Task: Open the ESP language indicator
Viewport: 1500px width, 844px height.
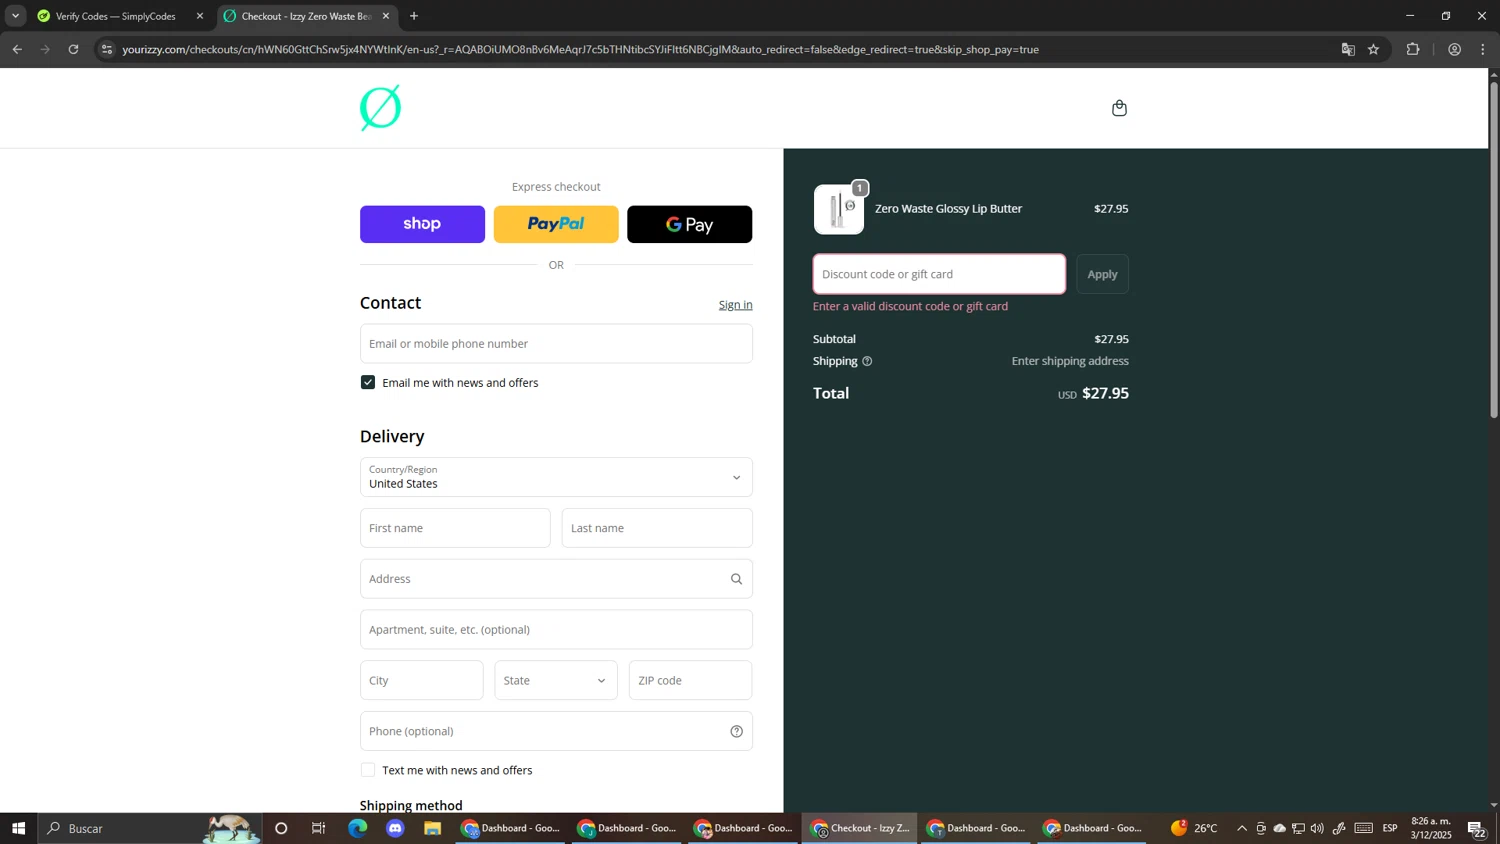Action: [x=1390, y=828]
